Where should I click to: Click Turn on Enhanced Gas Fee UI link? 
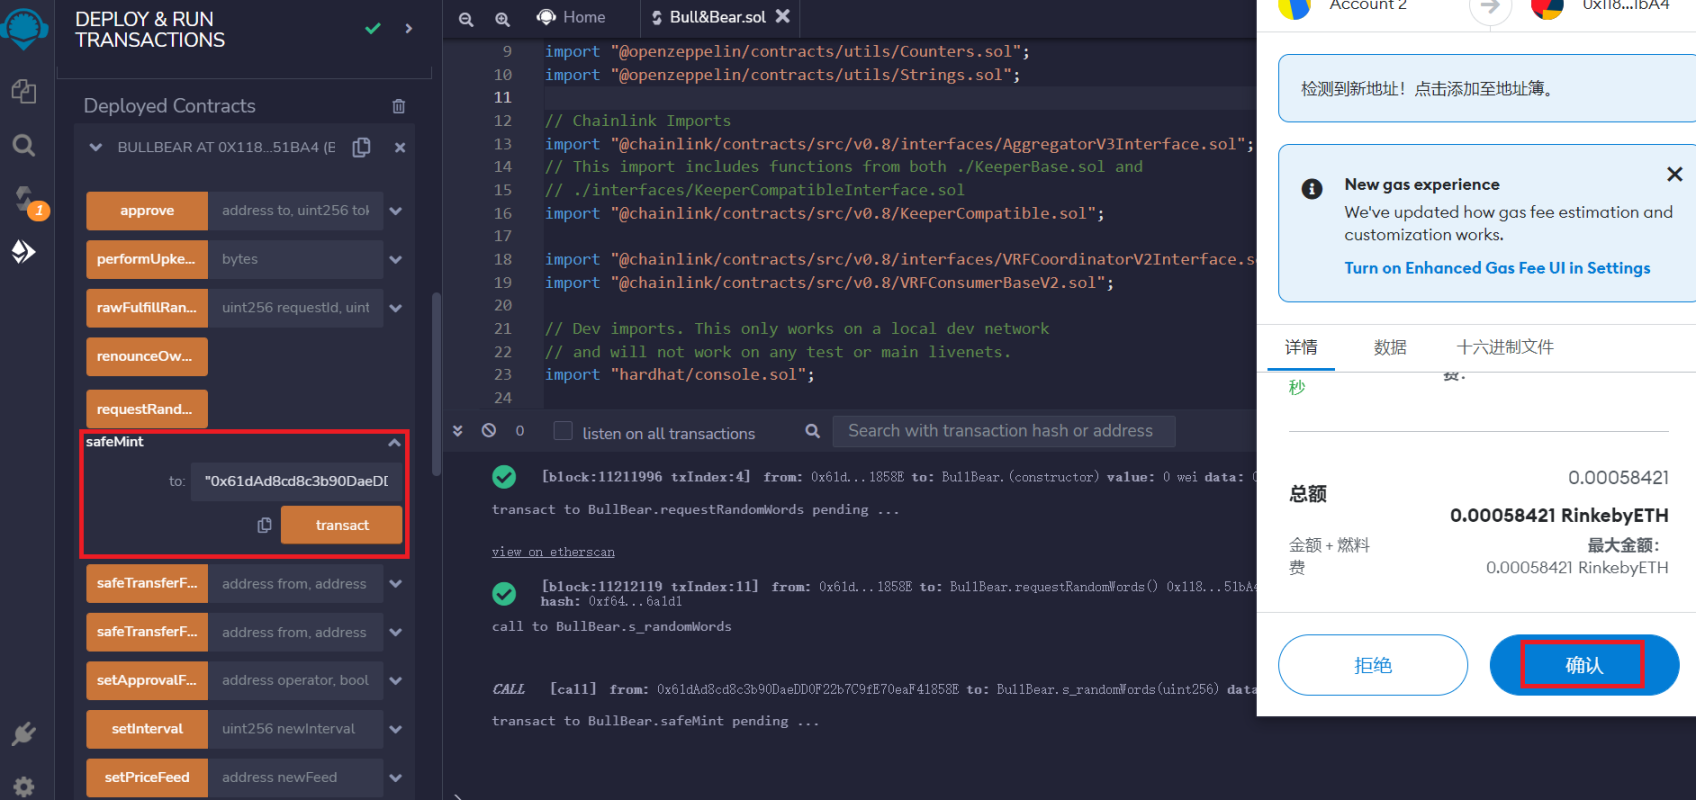click(x=1496, y=268)
